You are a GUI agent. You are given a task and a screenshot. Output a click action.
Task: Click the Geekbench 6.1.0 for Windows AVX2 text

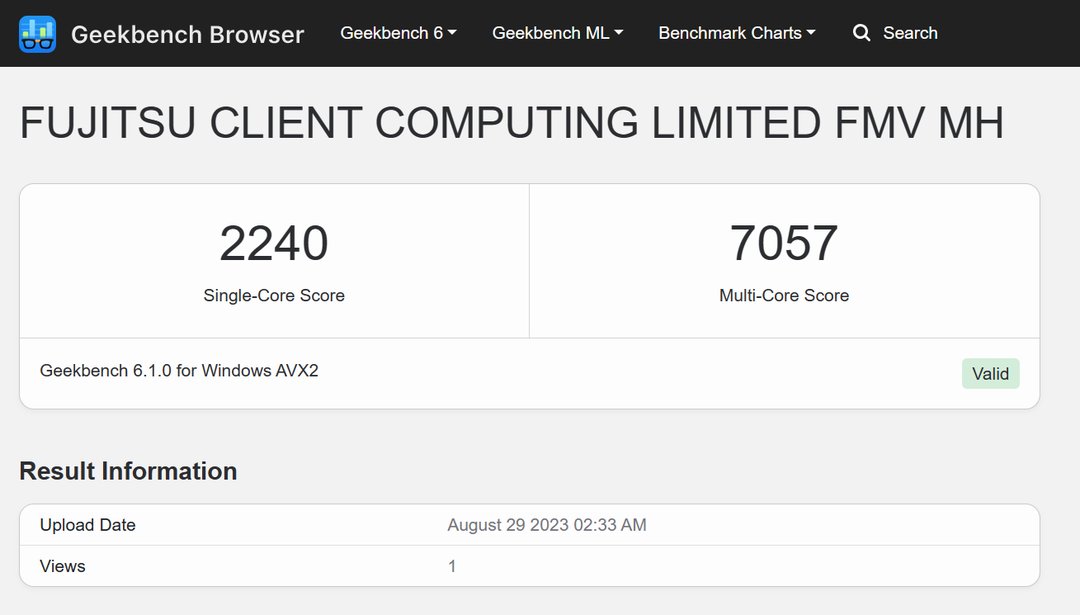pyautogui.click(x=179, y=371)
